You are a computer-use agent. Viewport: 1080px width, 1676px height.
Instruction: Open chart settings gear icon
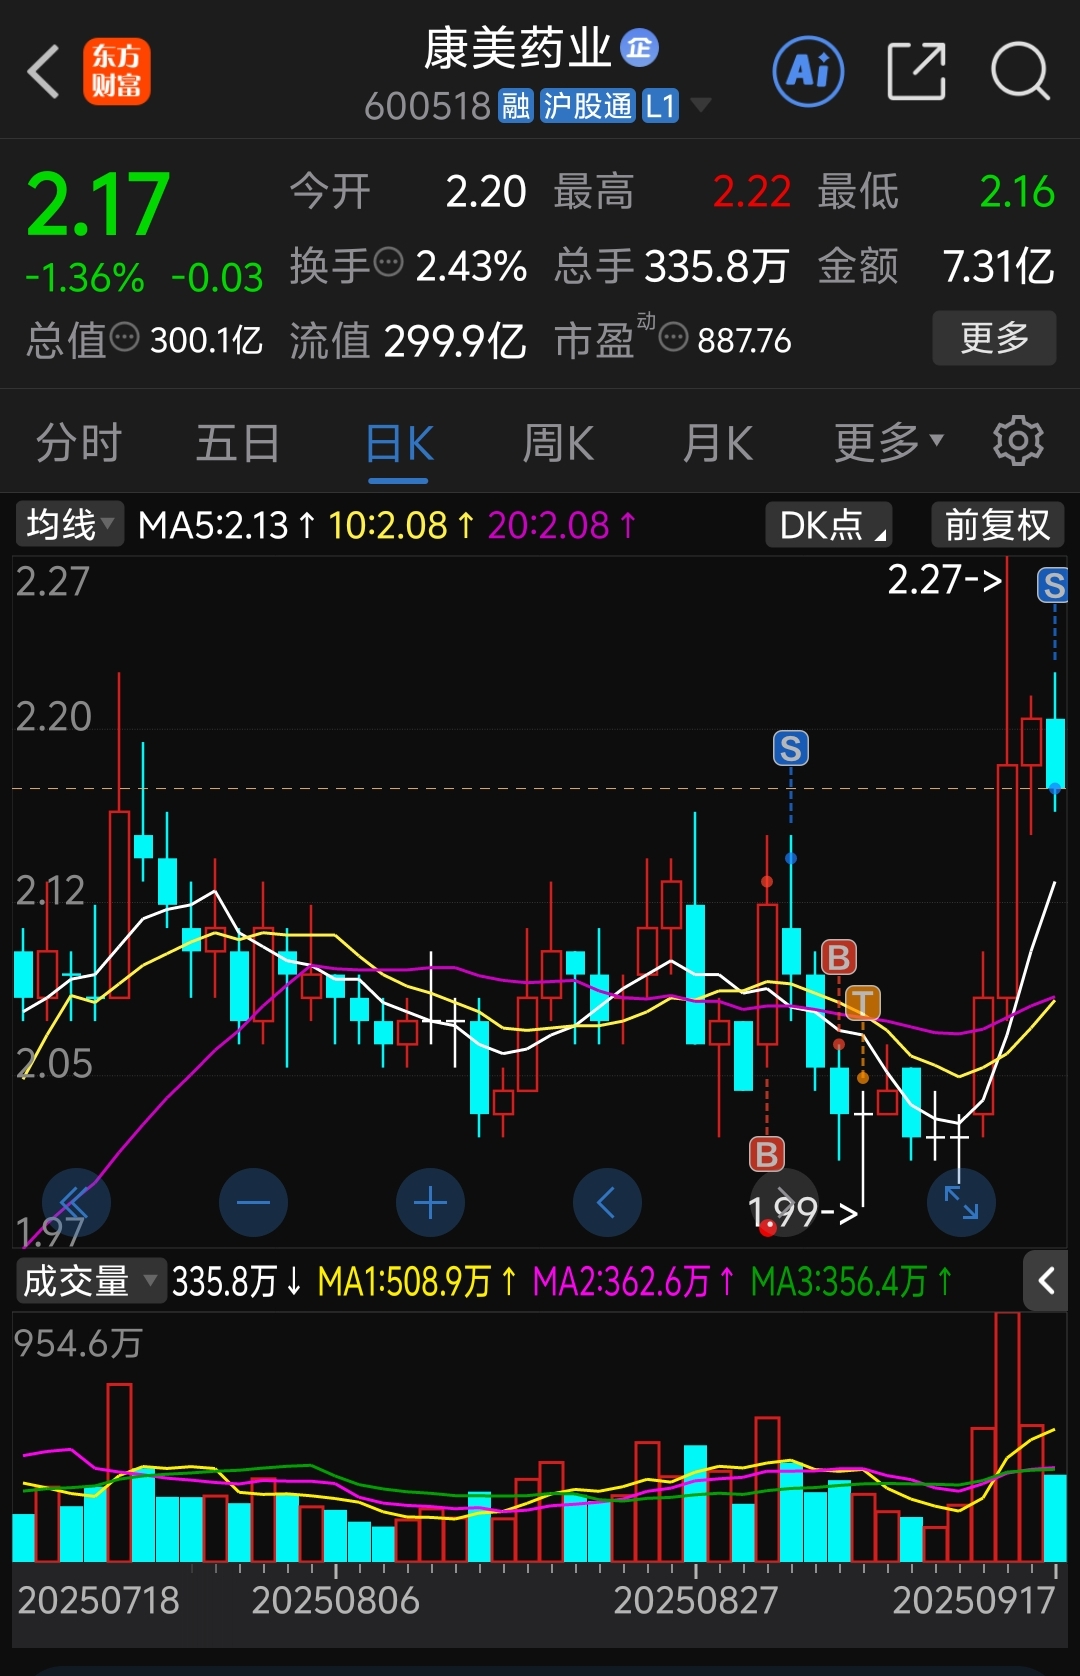pos(1018,441)
